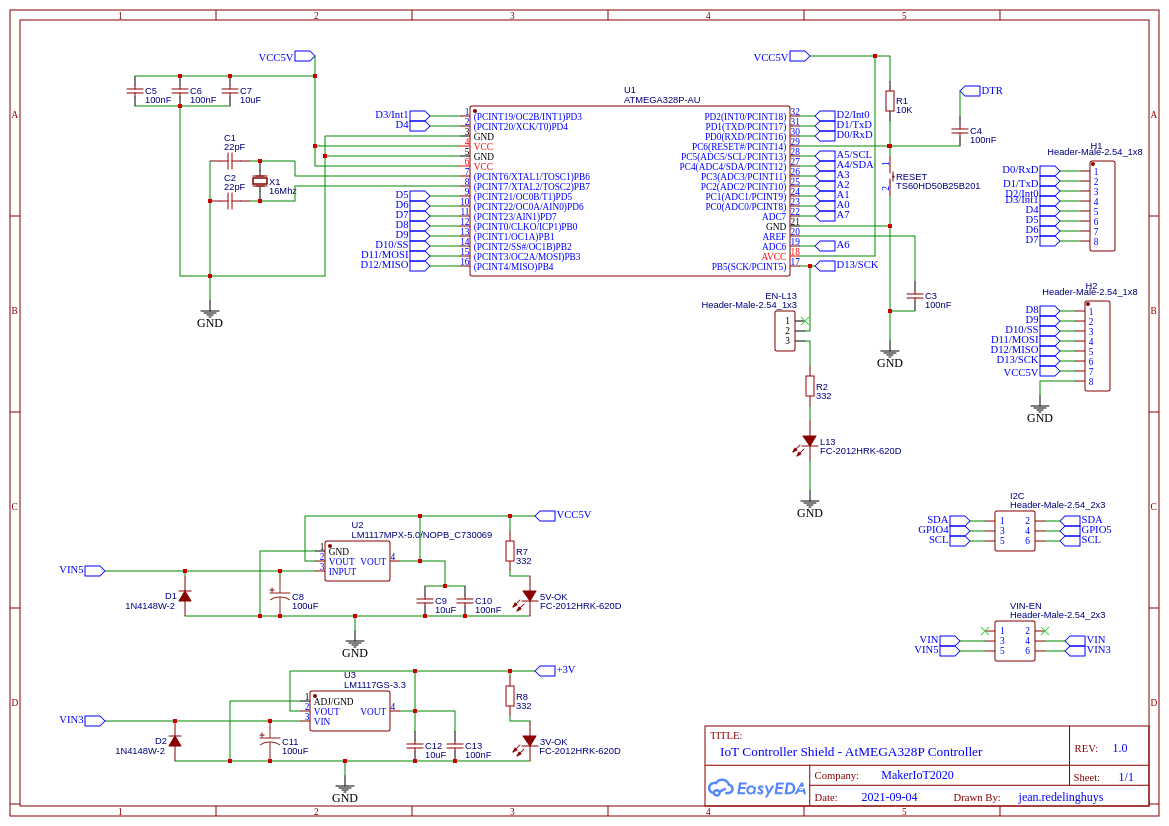
Task: Select the LM1117GS-3.3 regulator U3
Action: [x=350, y=711]
